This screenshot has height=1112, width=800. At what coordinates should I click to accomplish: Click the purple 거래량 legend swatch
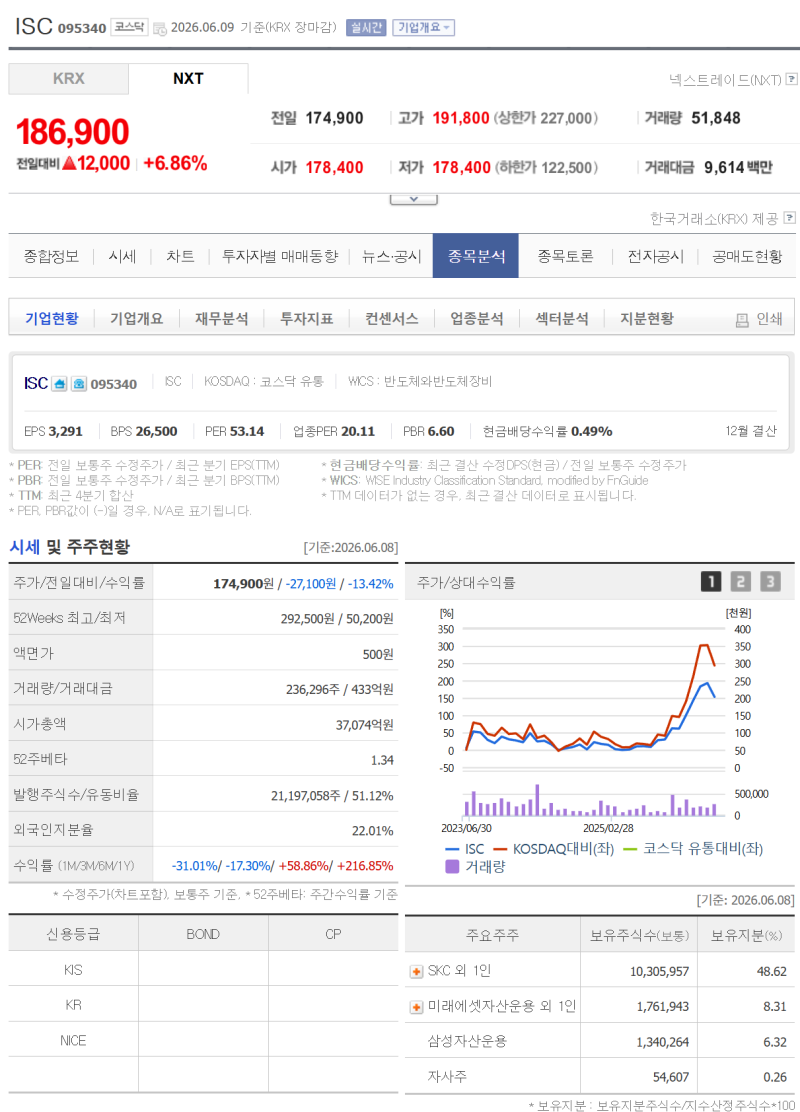[x=452, y=866]
